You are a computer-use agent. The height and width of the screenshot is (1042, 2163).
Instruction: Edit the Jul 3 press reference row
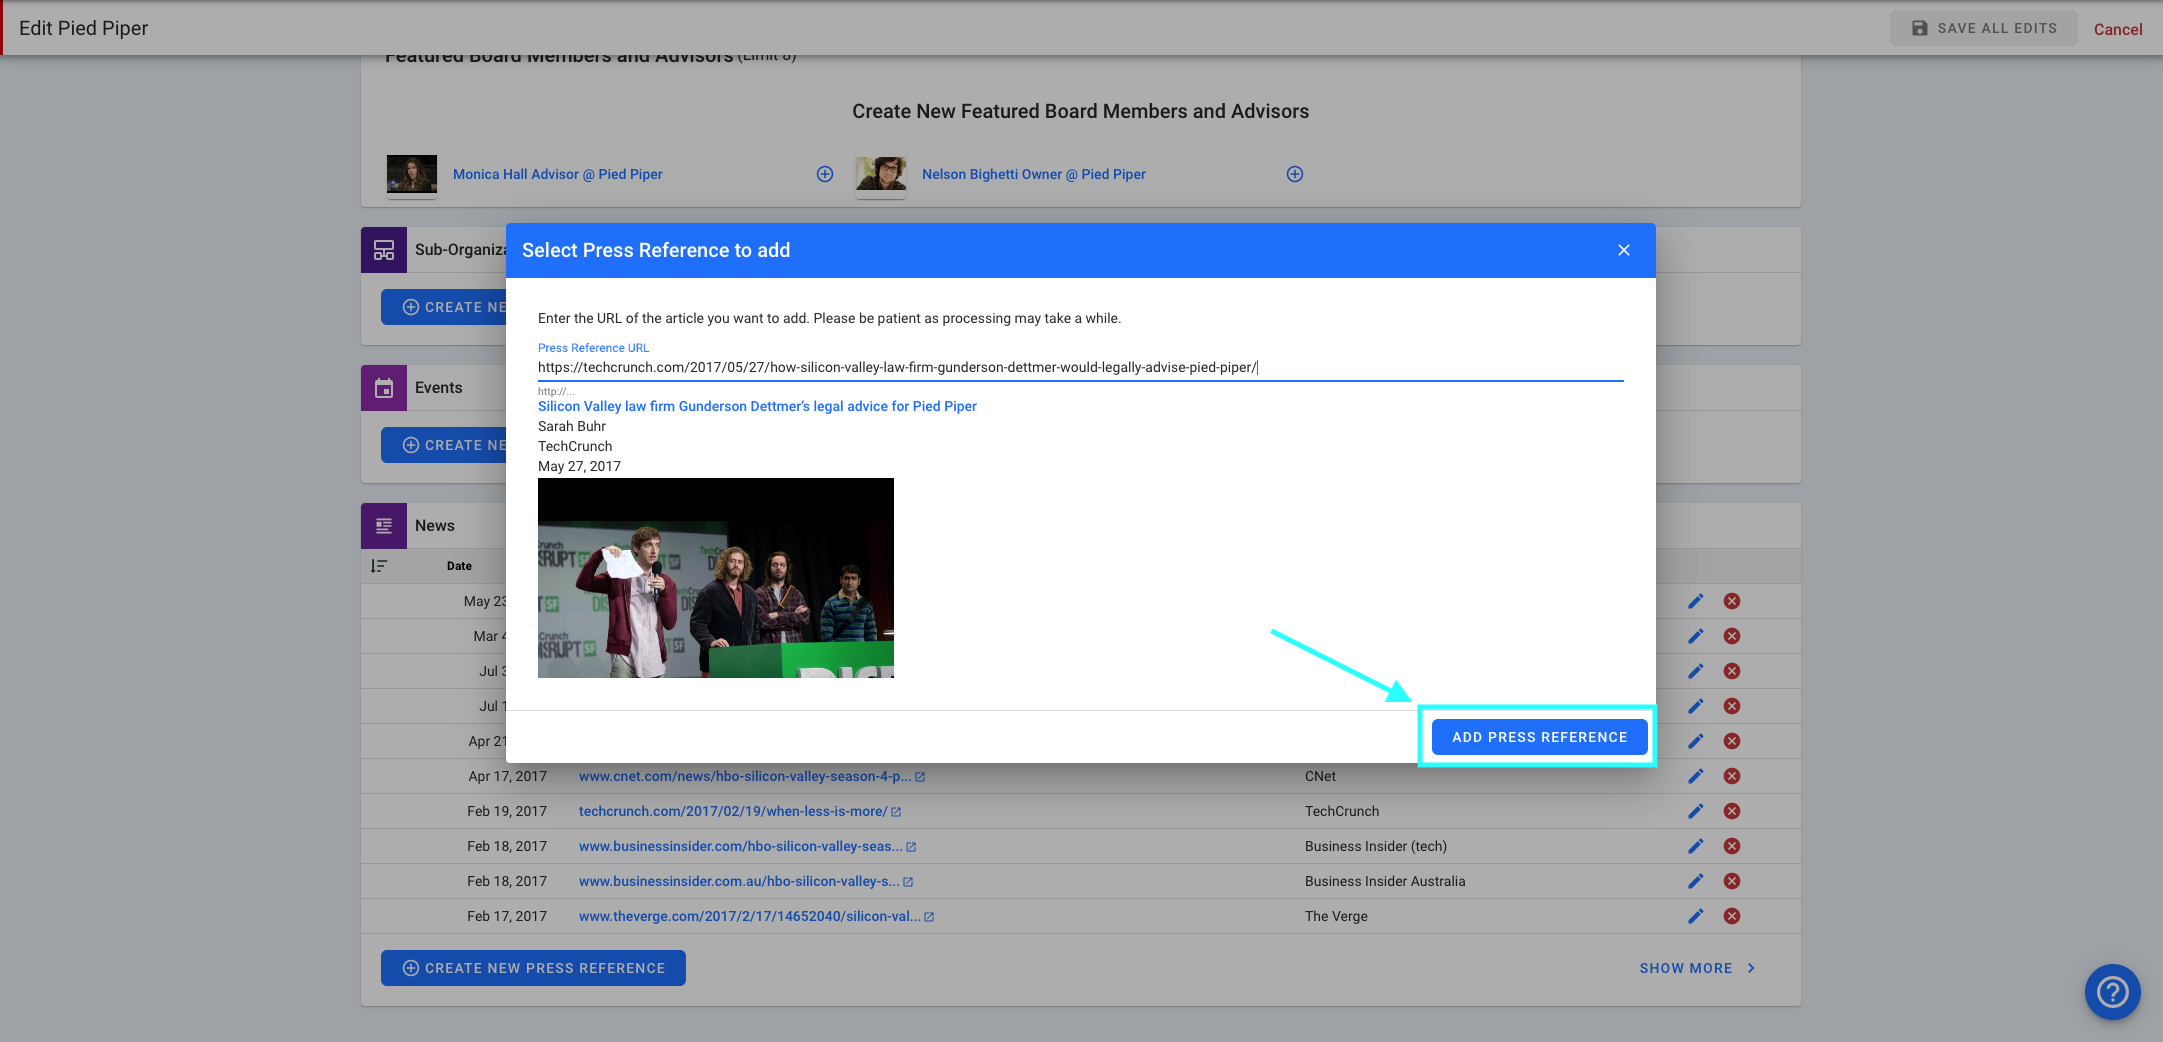tap(1696, 671)
